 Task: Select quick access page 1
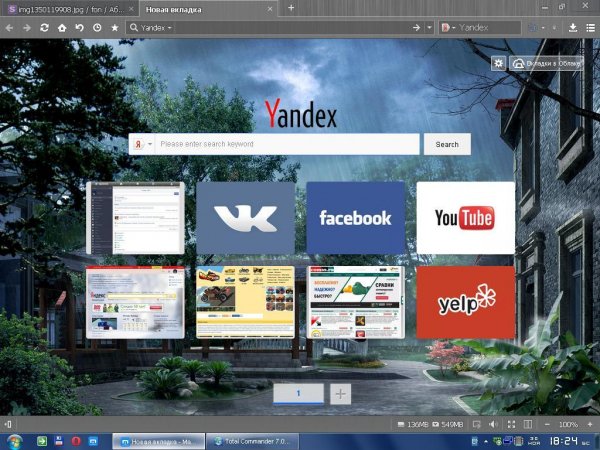click(298, 393)
